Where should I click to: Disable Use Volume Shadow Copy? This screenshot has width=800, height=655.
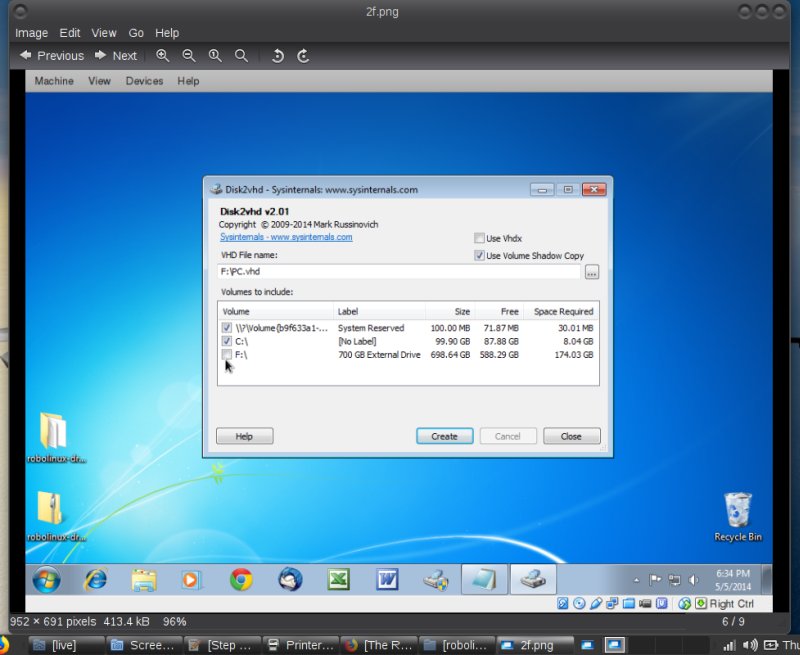click(480, 255)
